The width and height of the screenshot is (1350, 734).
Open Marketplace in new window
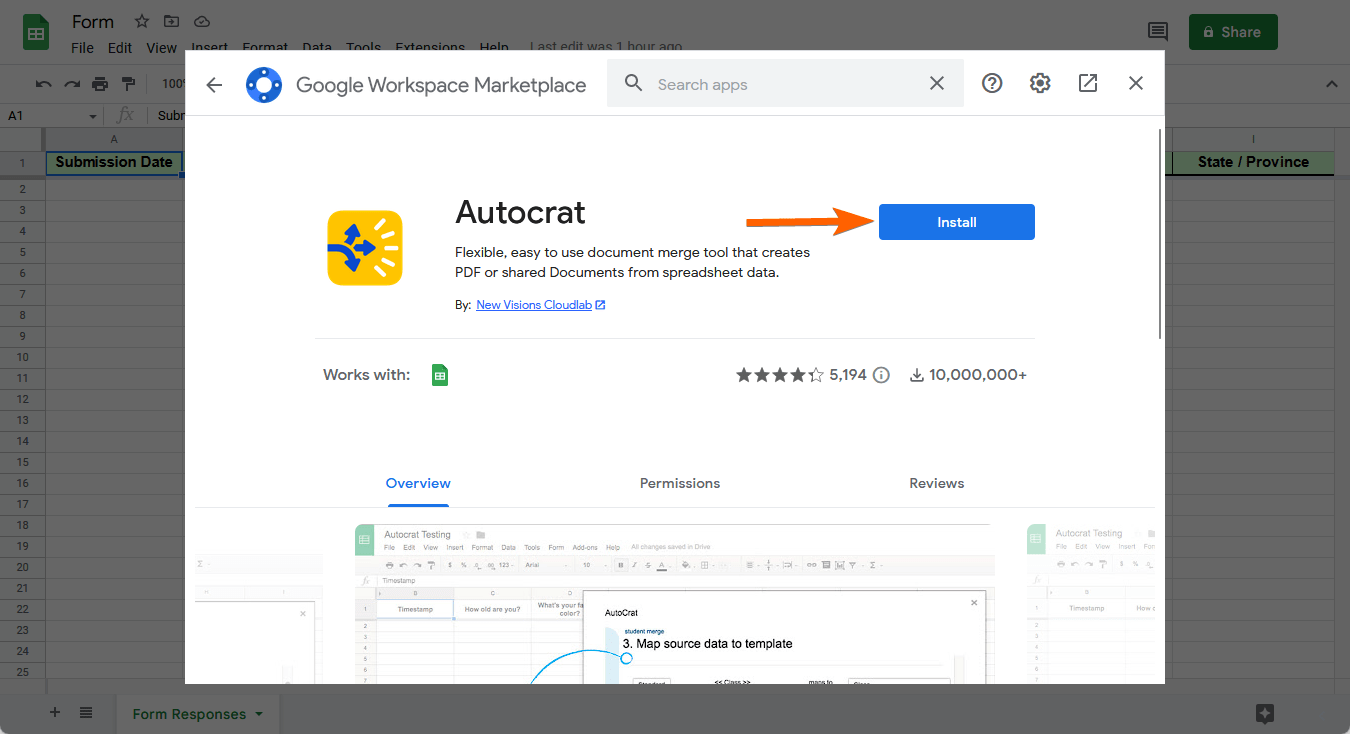(x=1088, y=84)
